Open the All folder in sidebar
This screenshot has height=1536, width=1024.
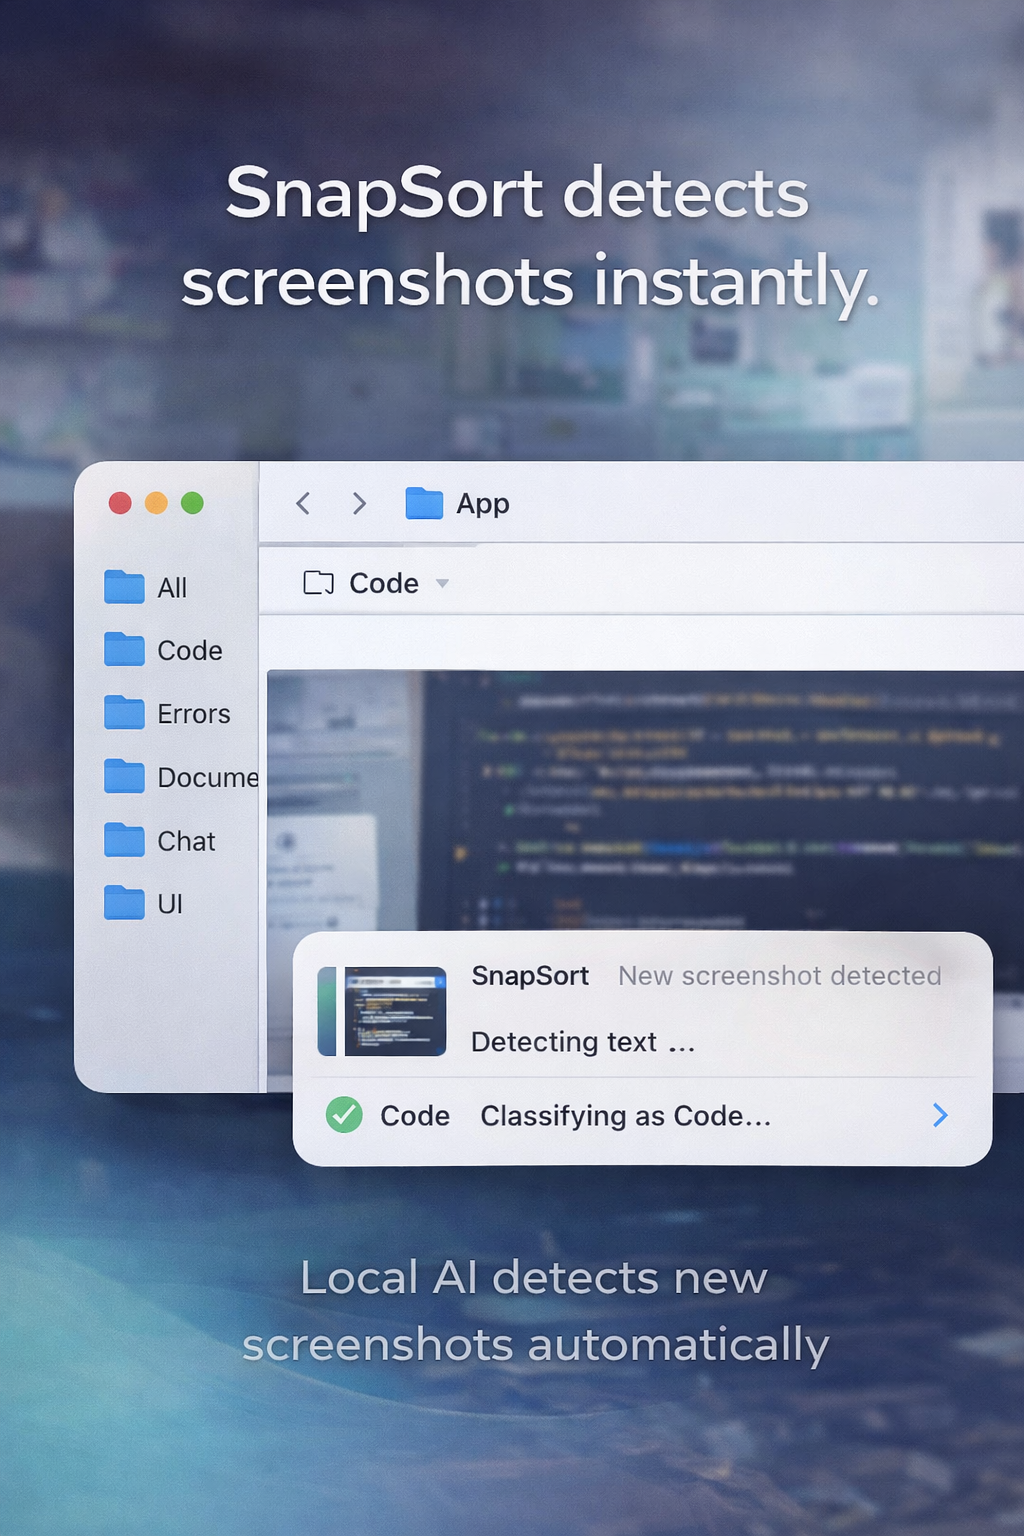coord(170,587)
